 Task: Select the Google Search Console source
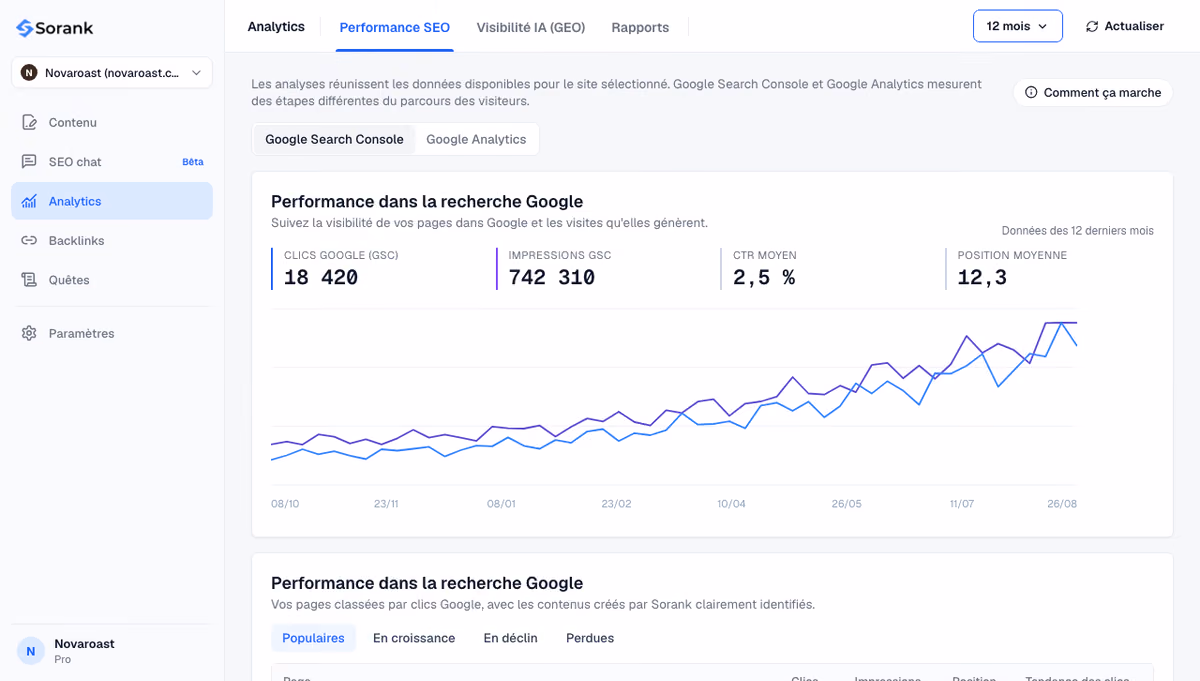point(334,139)
